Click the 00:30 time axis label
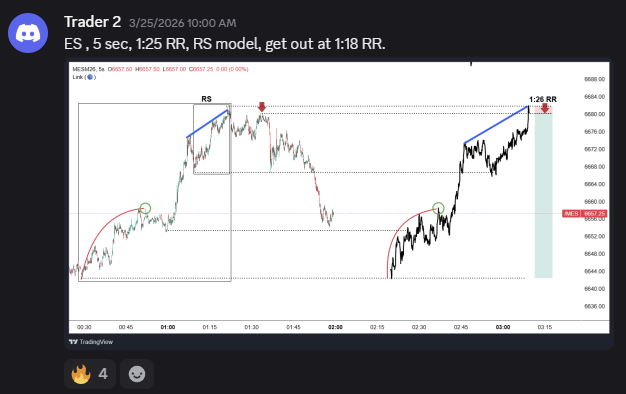The width and height of the screenshot is (626, 394). (84, 327)
